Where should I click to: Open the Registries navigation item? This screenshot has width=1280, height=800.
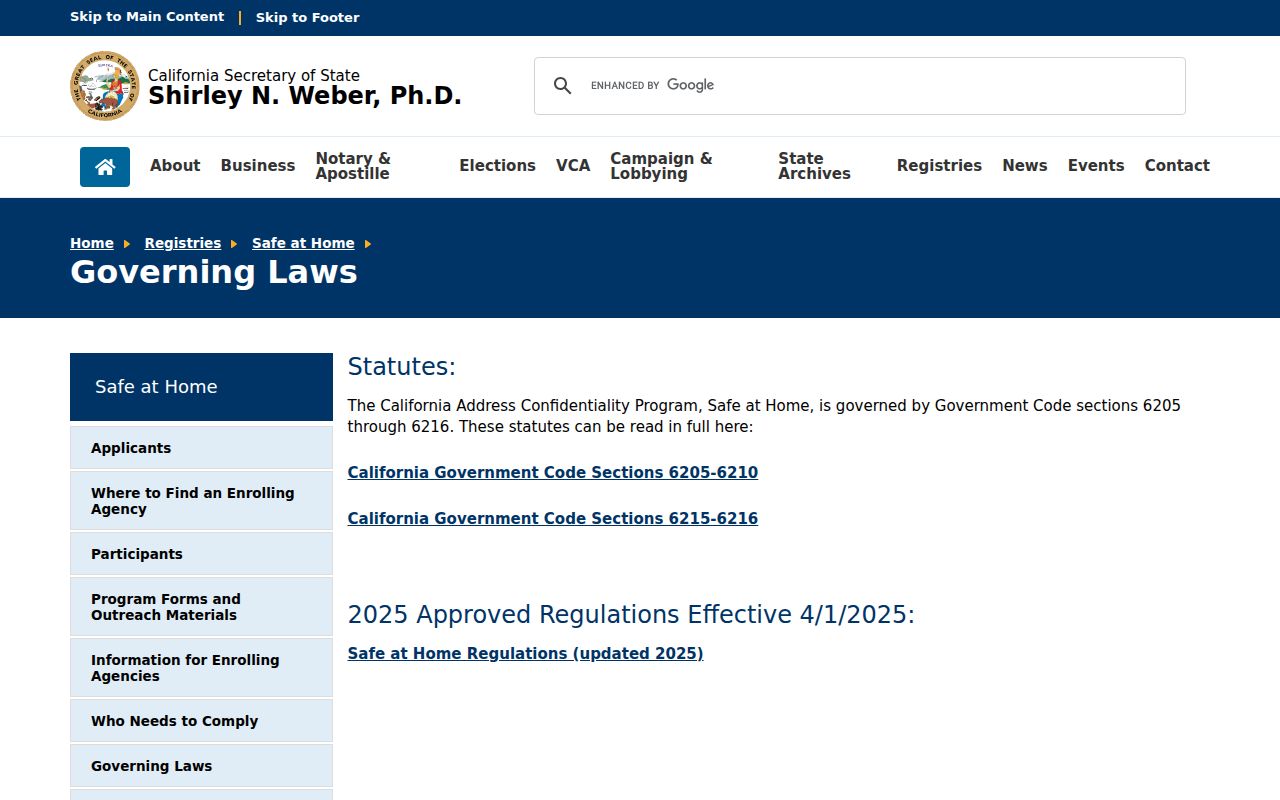click(939, 166)
